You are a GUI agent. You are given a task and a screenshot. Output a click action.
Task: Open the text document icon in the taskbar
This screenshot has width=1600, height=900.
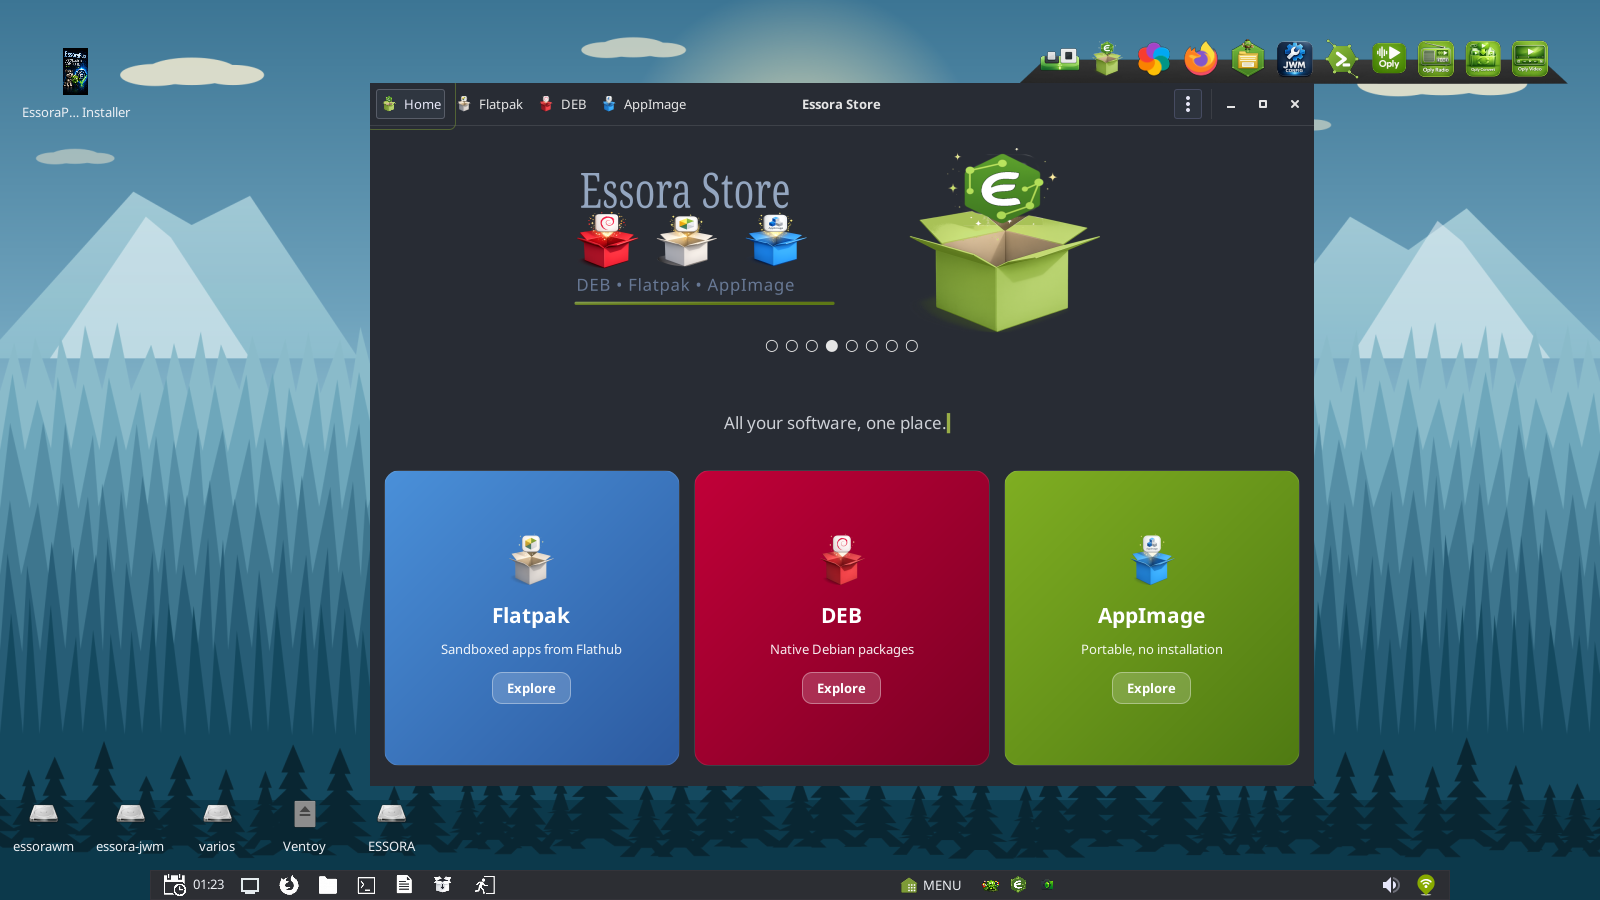(x=404, y=885)
